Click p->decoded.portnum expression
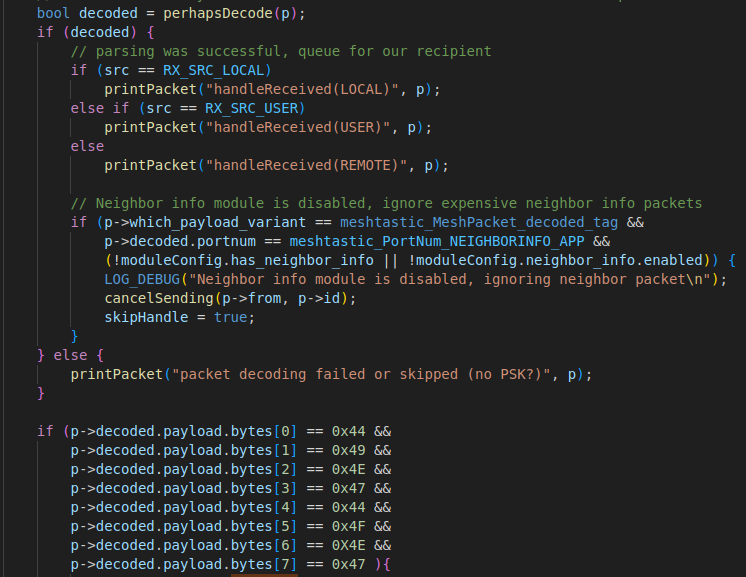746x577 pixels. pyautogui.click(x=180, y=242)
